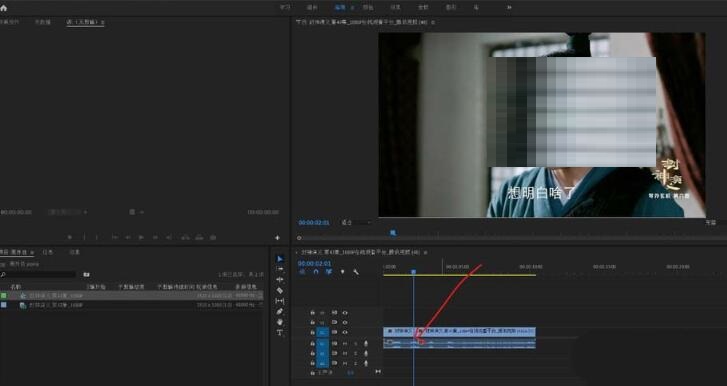
Task: Select the Razor tool
Action: [x=280, y=291]
